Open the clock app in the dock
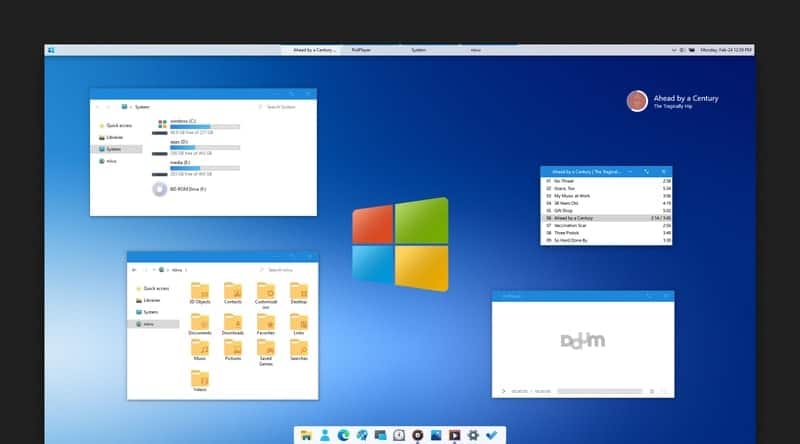 [399, 435]
